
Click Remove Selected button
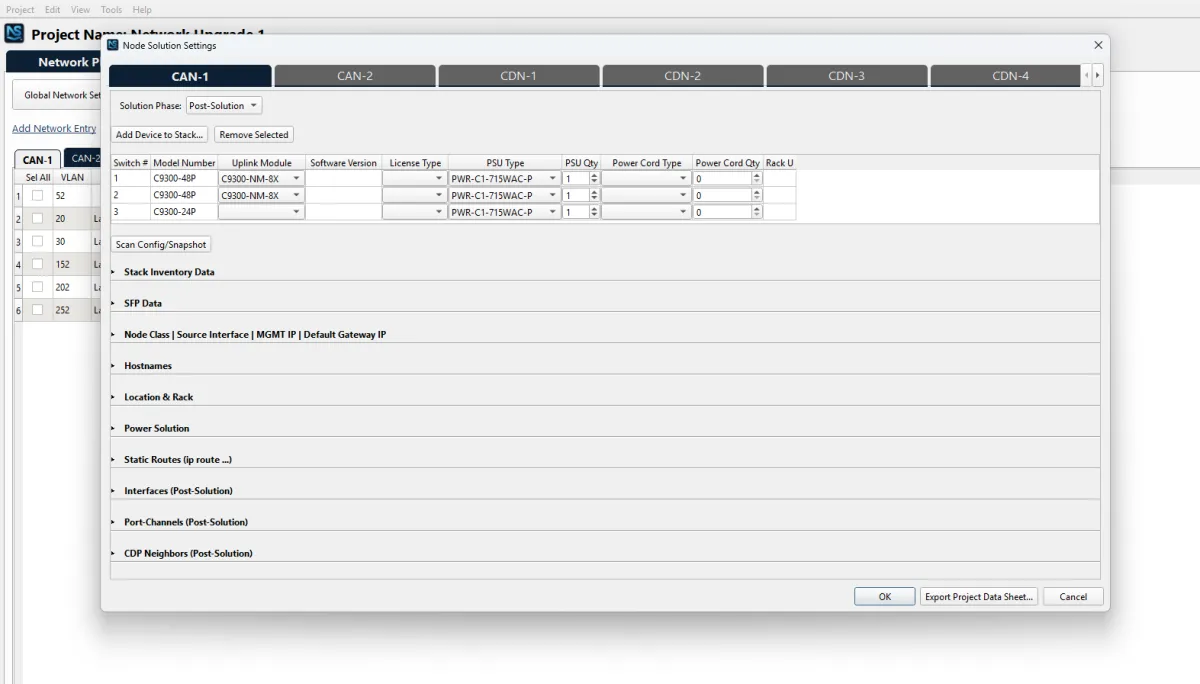coord(254,134)
